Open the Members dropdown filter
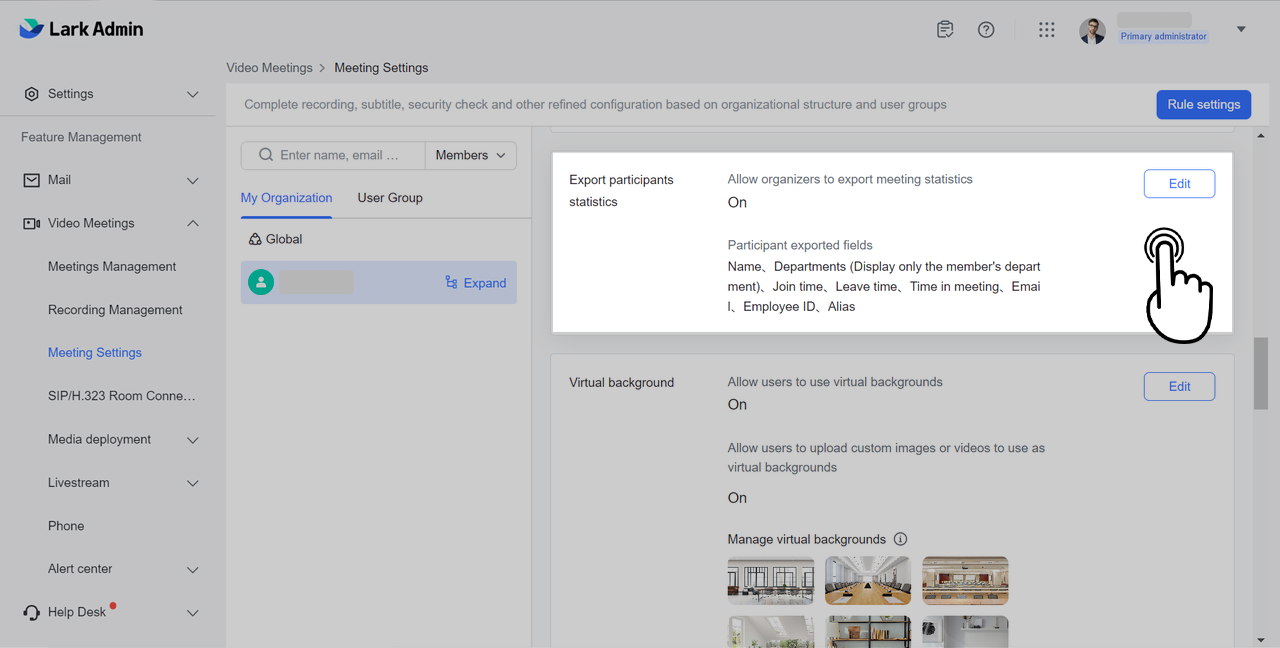1280x648 pixels. point(470,155)
